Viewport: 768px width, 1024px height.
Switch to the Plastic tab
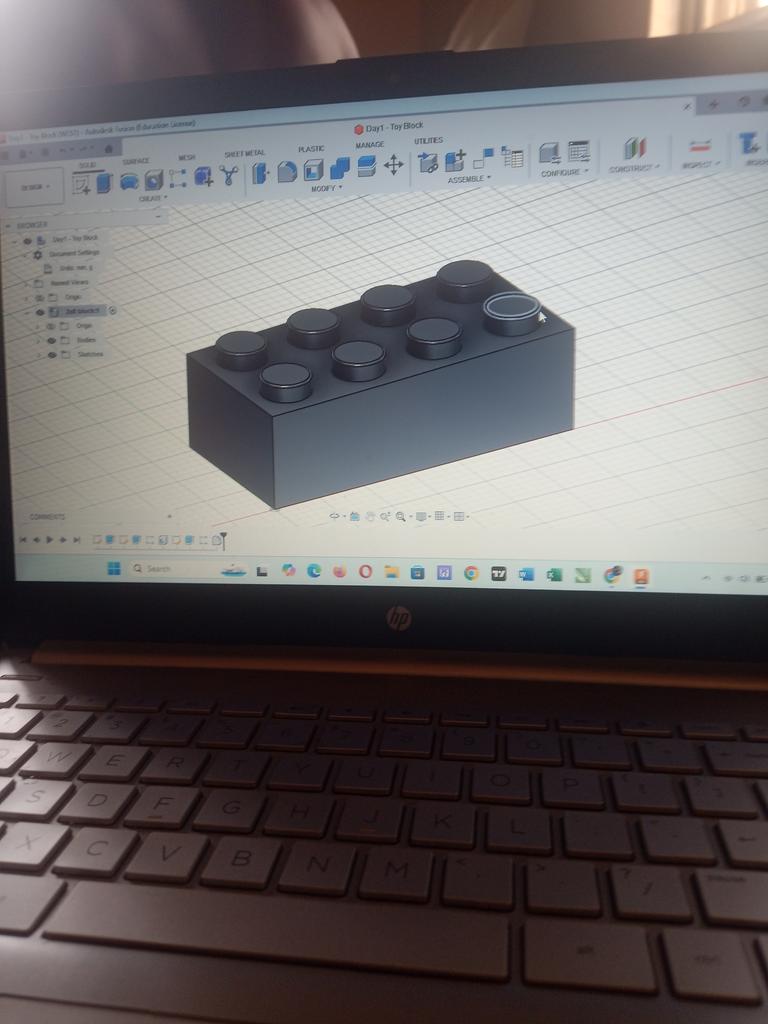(x=312, y=149)
